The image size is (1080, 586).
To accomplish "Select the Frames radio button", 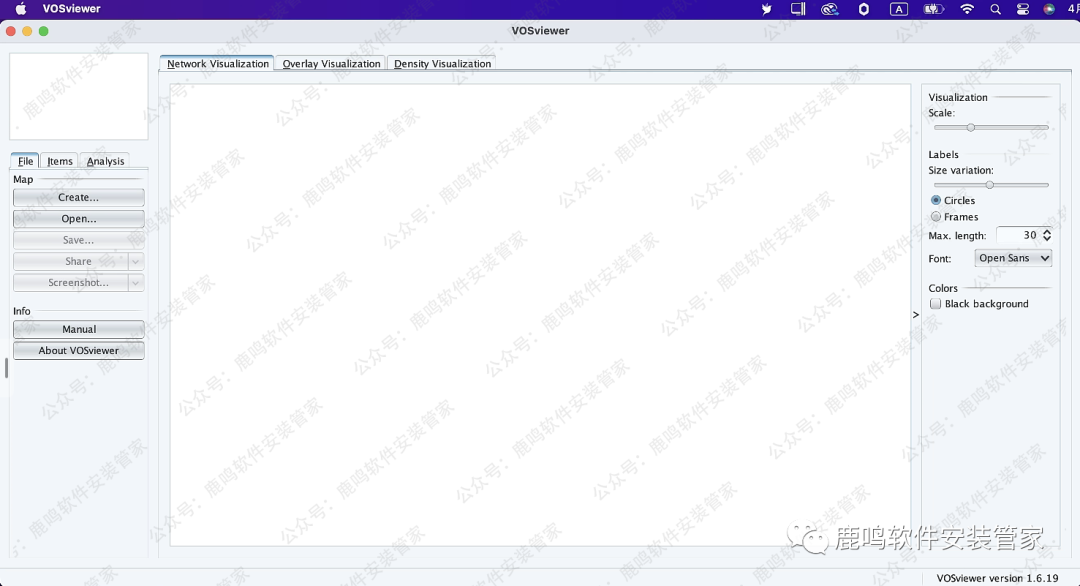I will 936,217.
